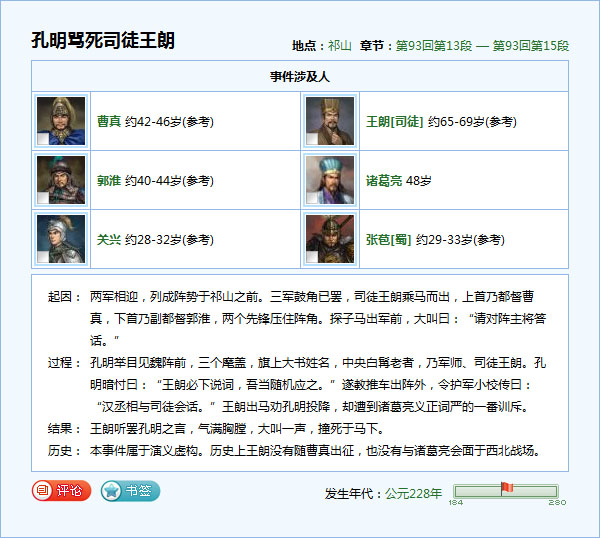Open Zhuge Liang's portrait image
600x538 pixels.
click(x=330, y=180)
